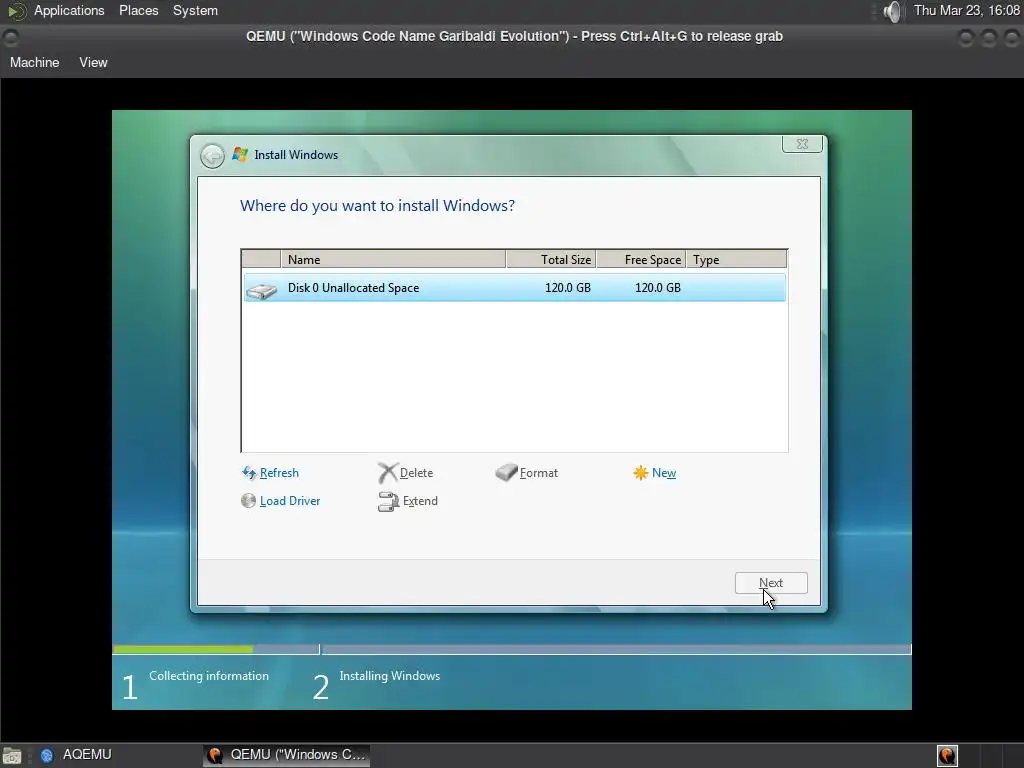This screenshot has height=768, width=1024.
Task: Click the show desktop icon in bottom panel
Action: (12, 756)
